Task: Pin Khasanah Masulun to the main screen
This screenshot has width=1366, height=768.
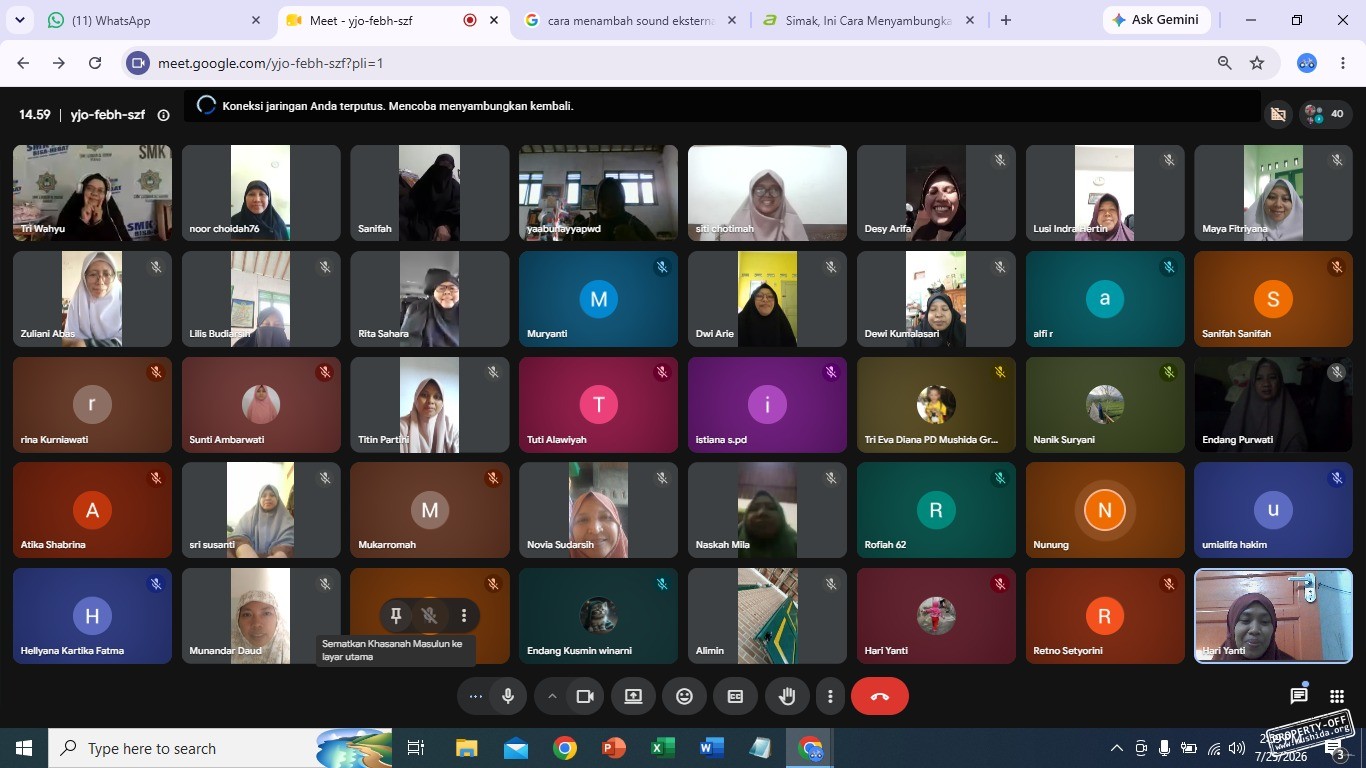Action: tap(396, 616)
